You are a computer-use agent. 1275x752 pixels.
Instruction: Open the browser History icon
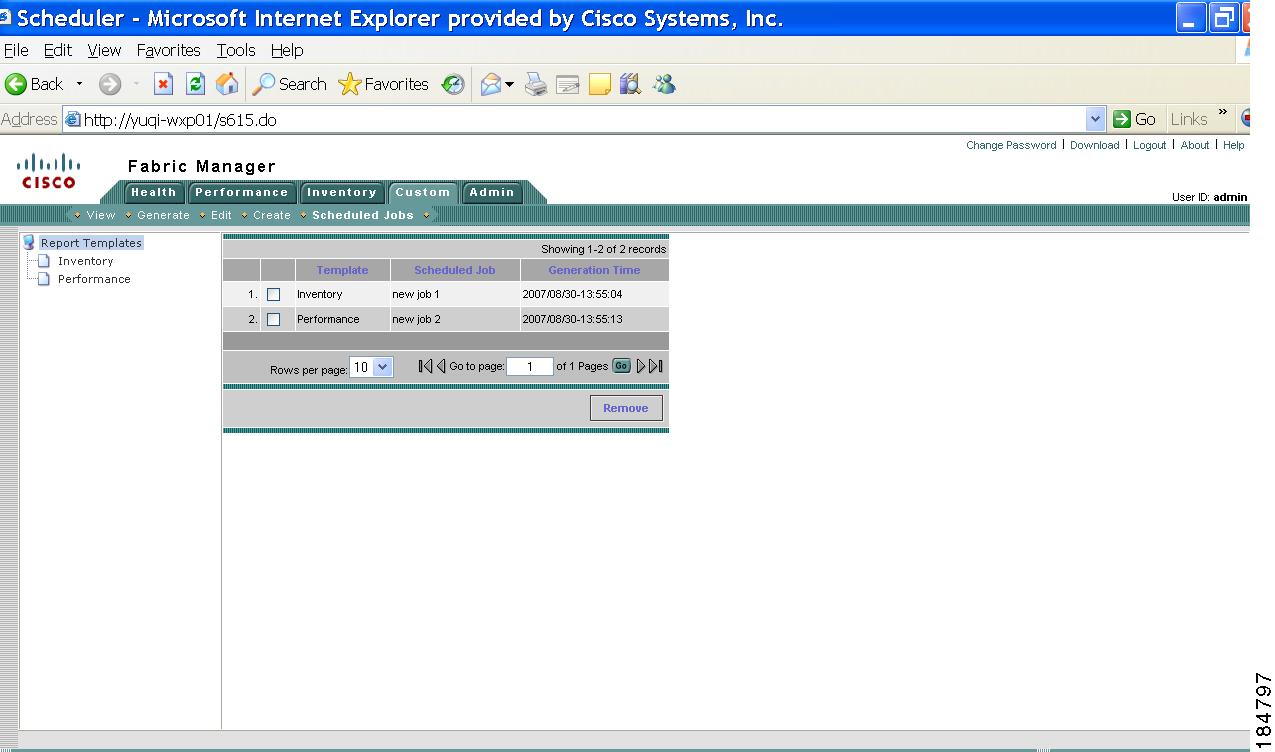[454, 85]
